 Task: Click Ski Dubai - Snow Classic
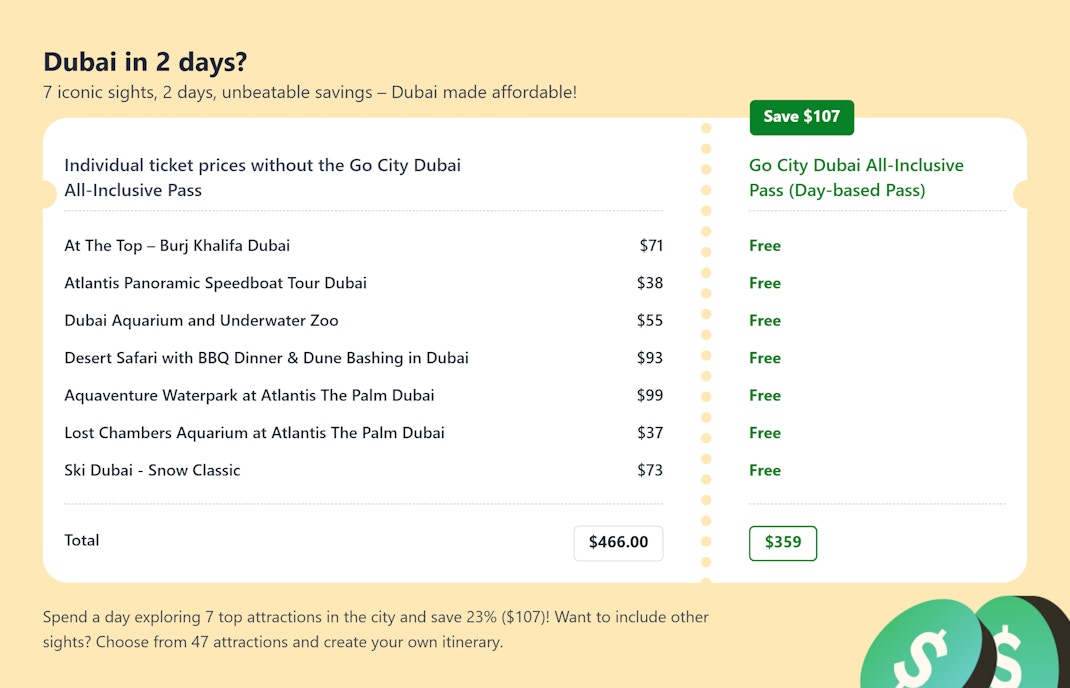click(152, 471)
